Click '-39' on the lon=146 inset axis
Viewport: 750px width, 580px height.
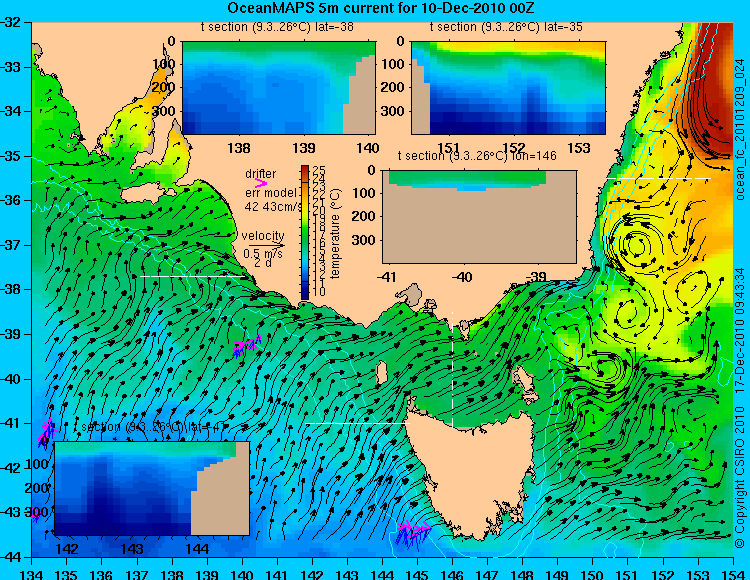(x=536, y=277)
